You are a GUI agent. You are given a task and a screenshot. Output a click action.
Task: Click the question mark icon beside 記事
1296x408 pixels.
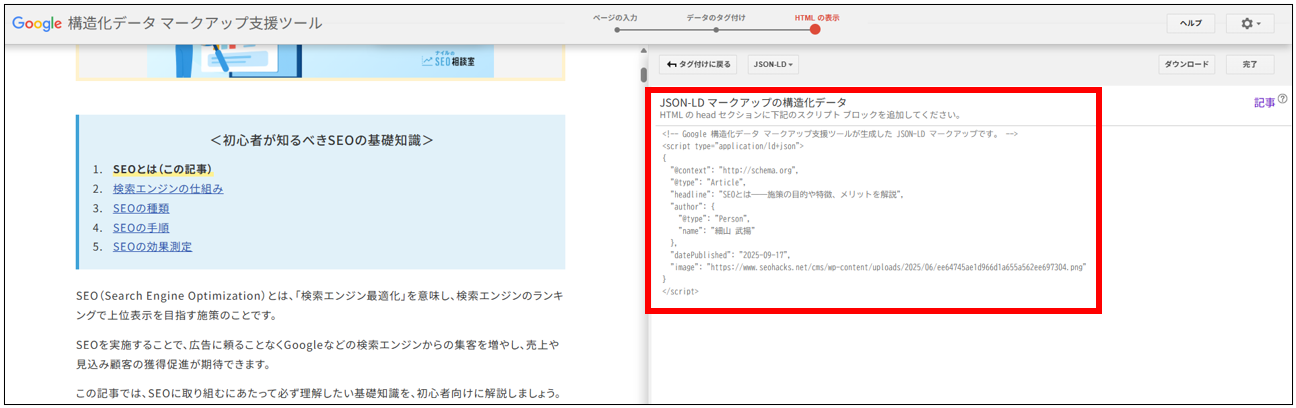1282,100
